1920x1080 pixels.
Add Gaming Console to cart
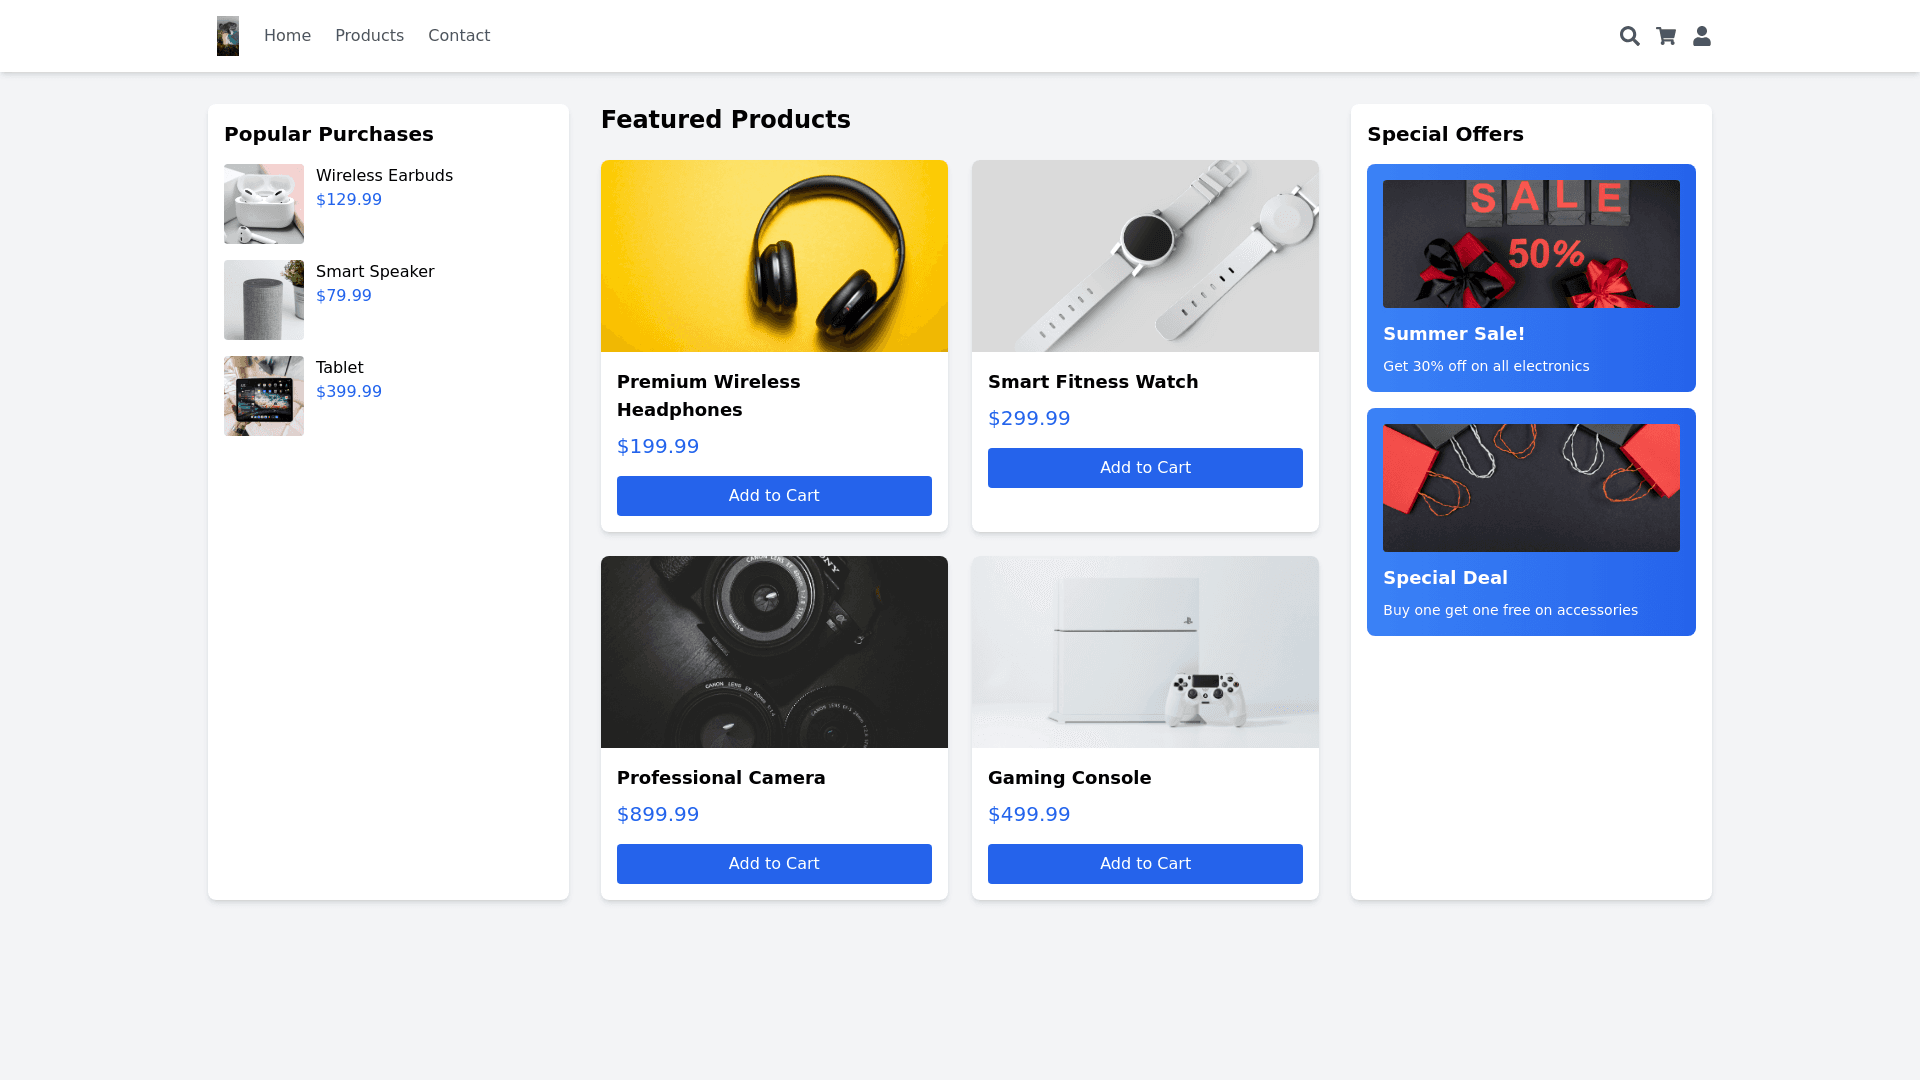tap(1145, 864)
